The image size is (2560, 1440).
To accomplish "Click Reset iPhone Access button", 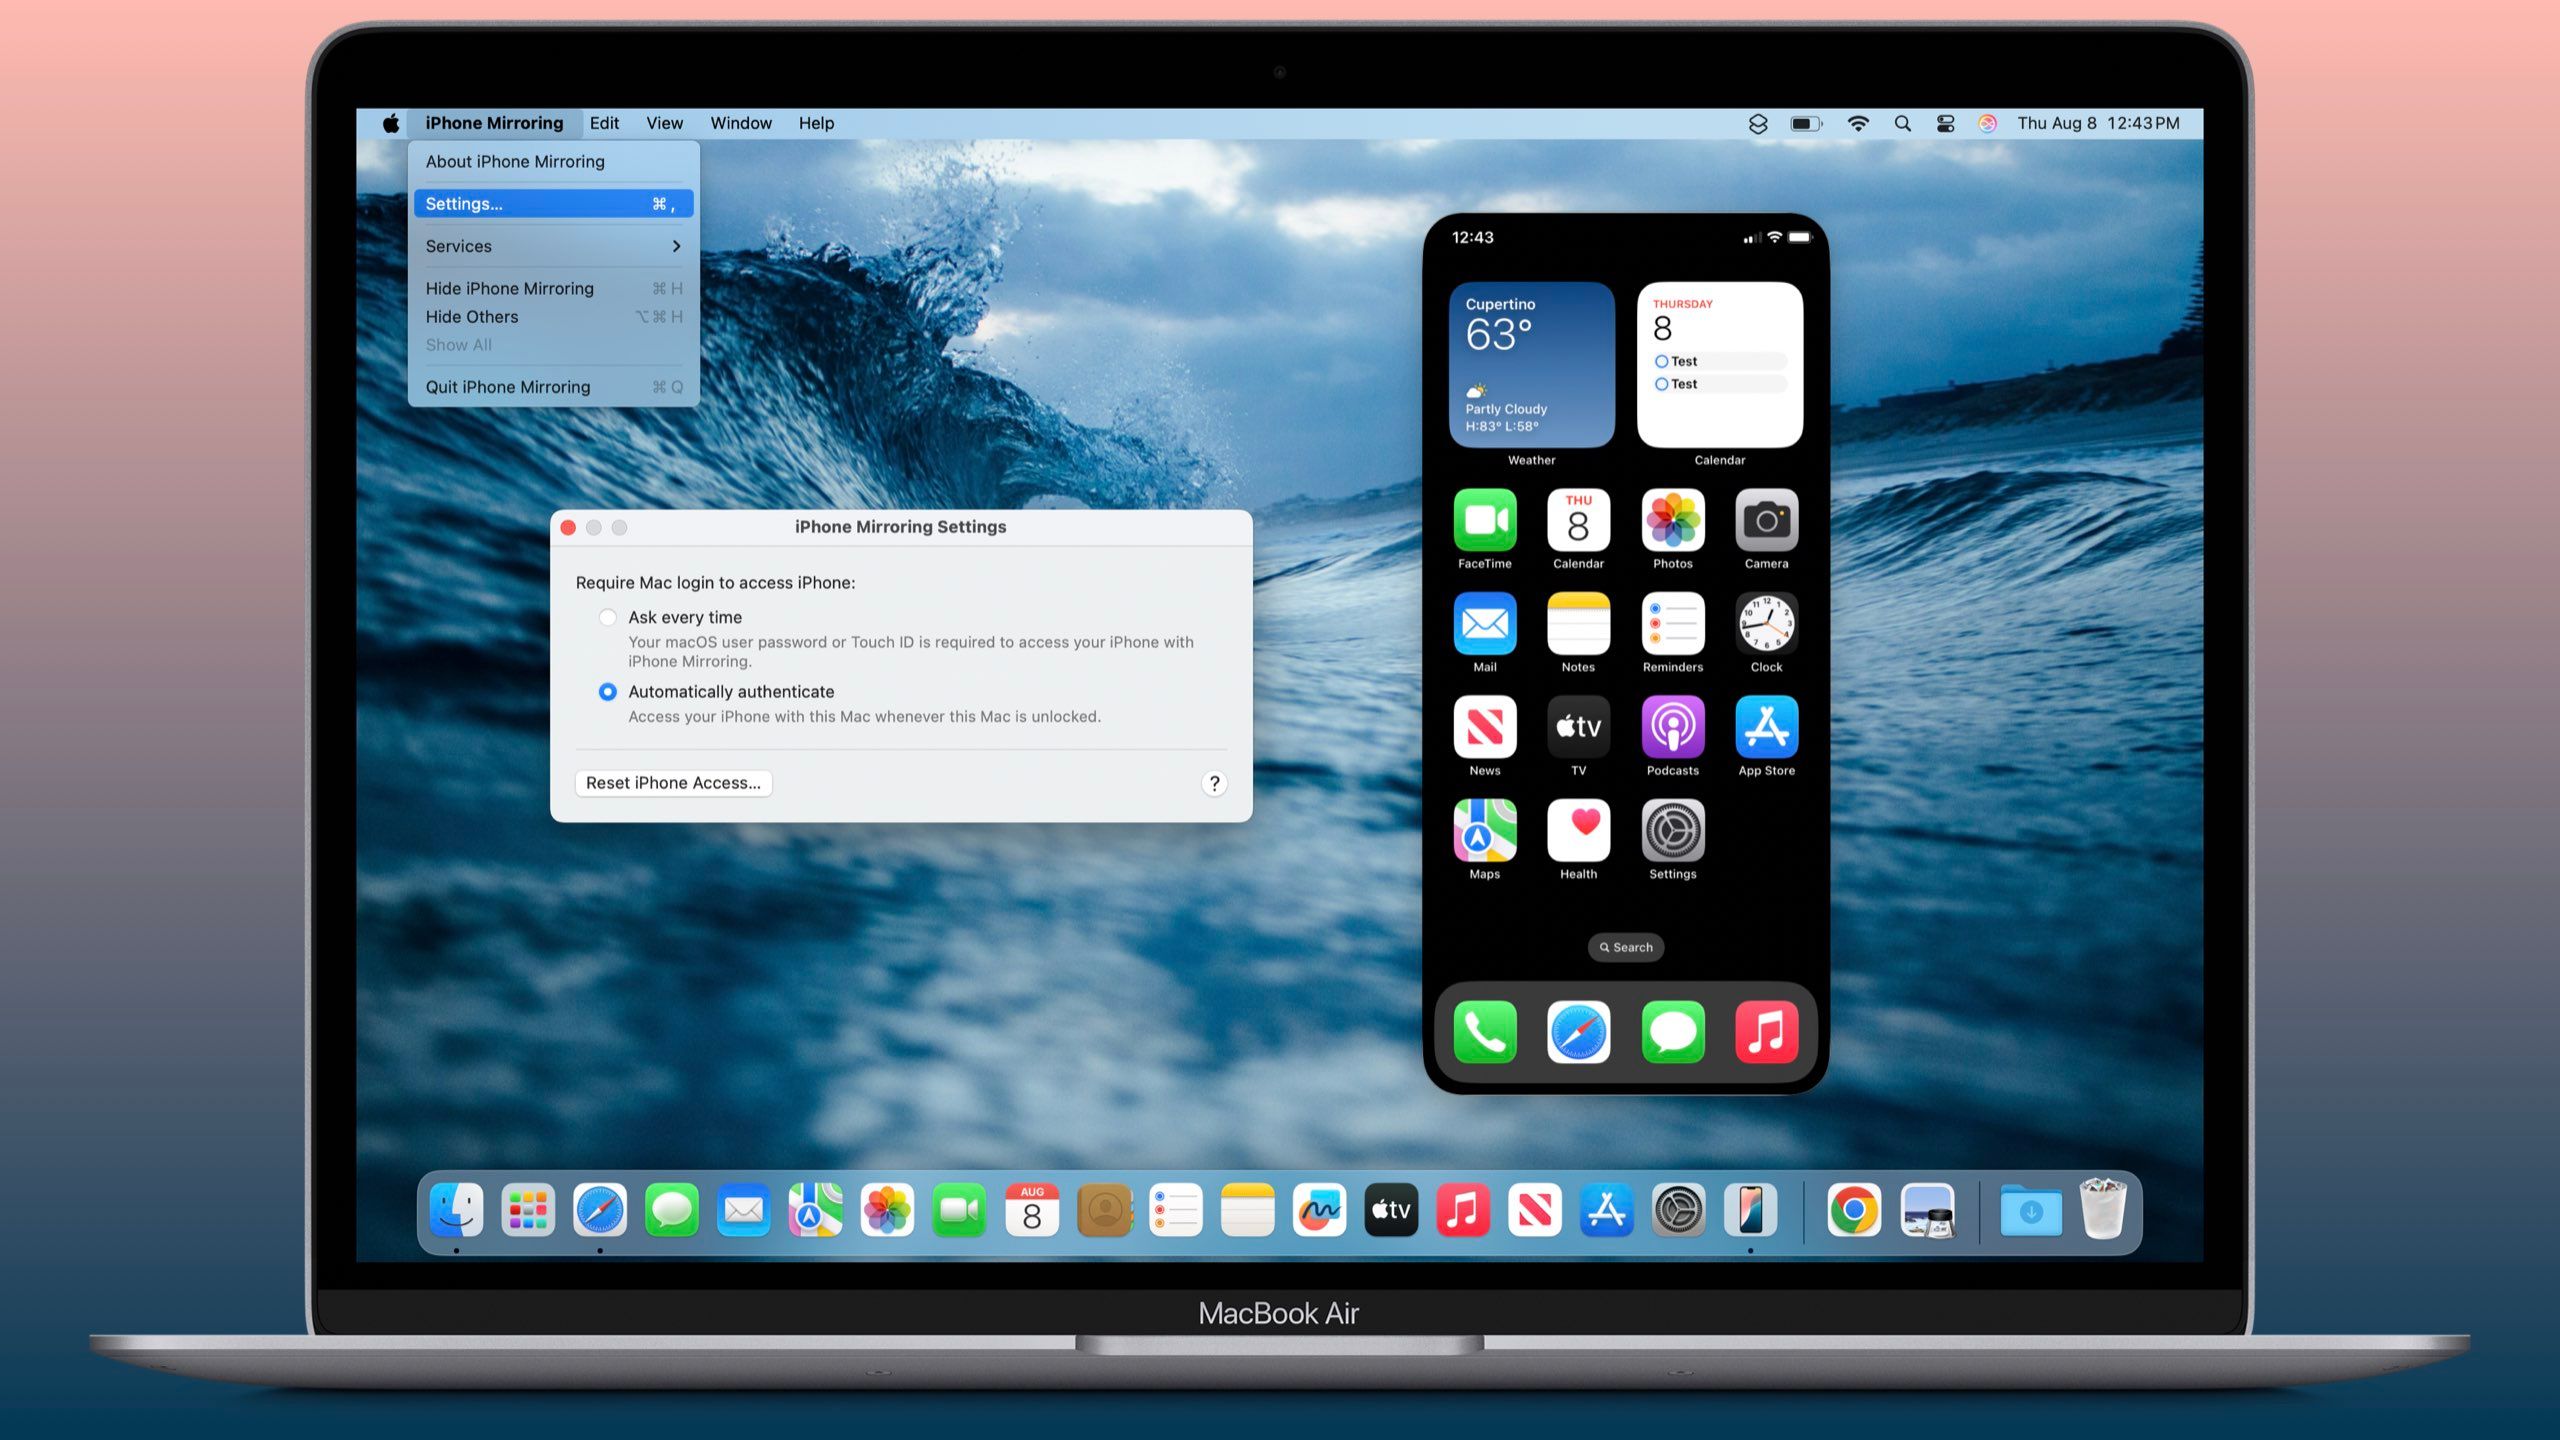I will pos(673,781).
